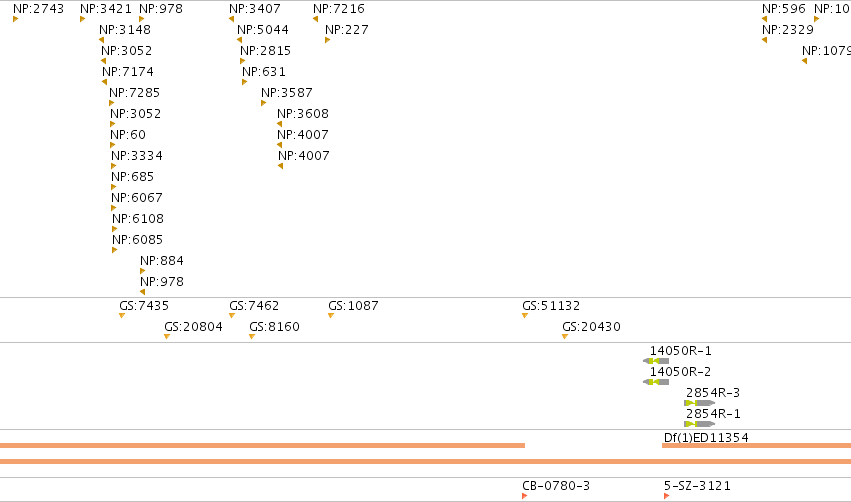Click the NP:2743 label
The height and width of the screenshot is (502, 851).
39,9
